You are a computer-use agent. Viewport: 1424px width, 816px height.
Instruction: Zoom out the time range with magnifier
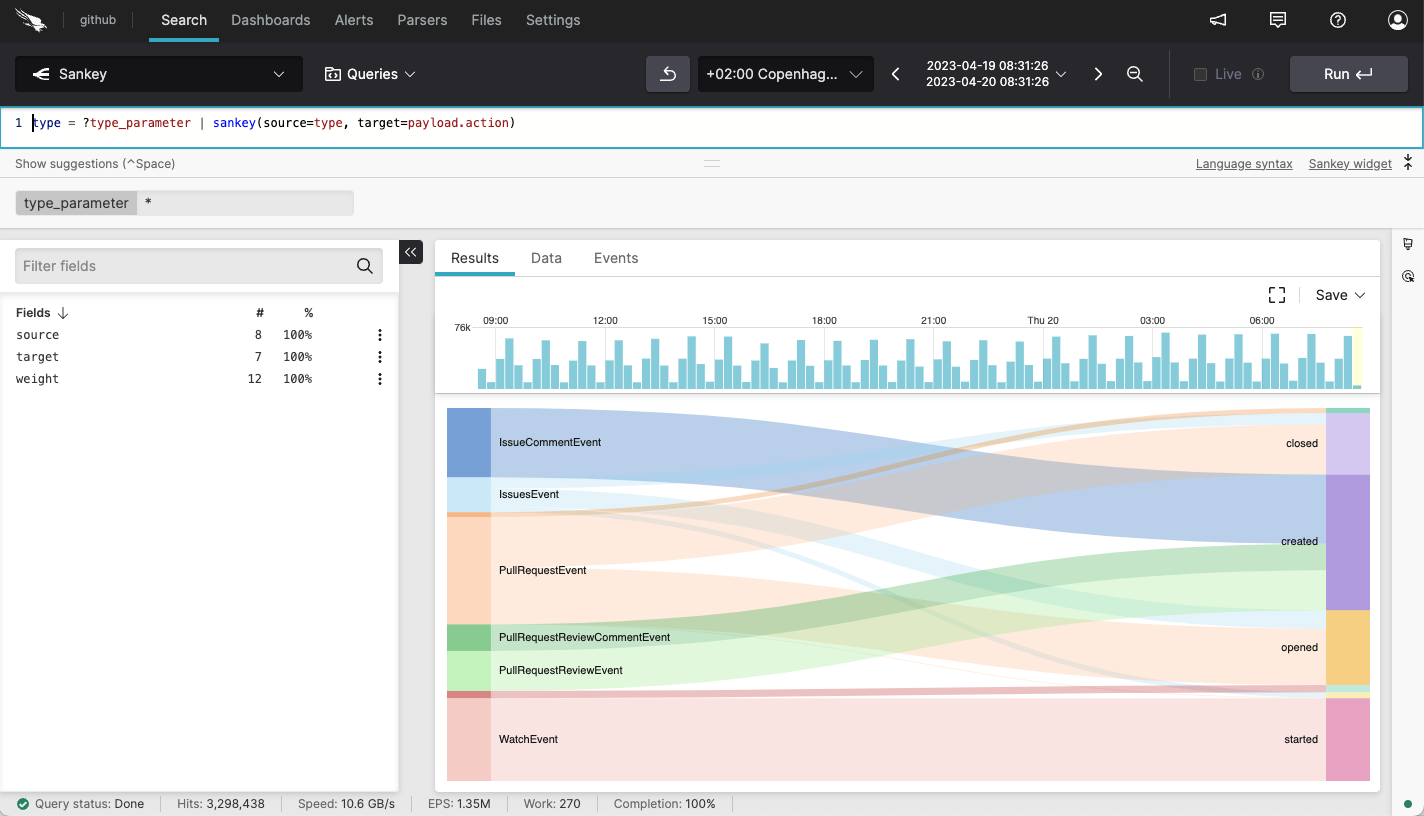1134,74
